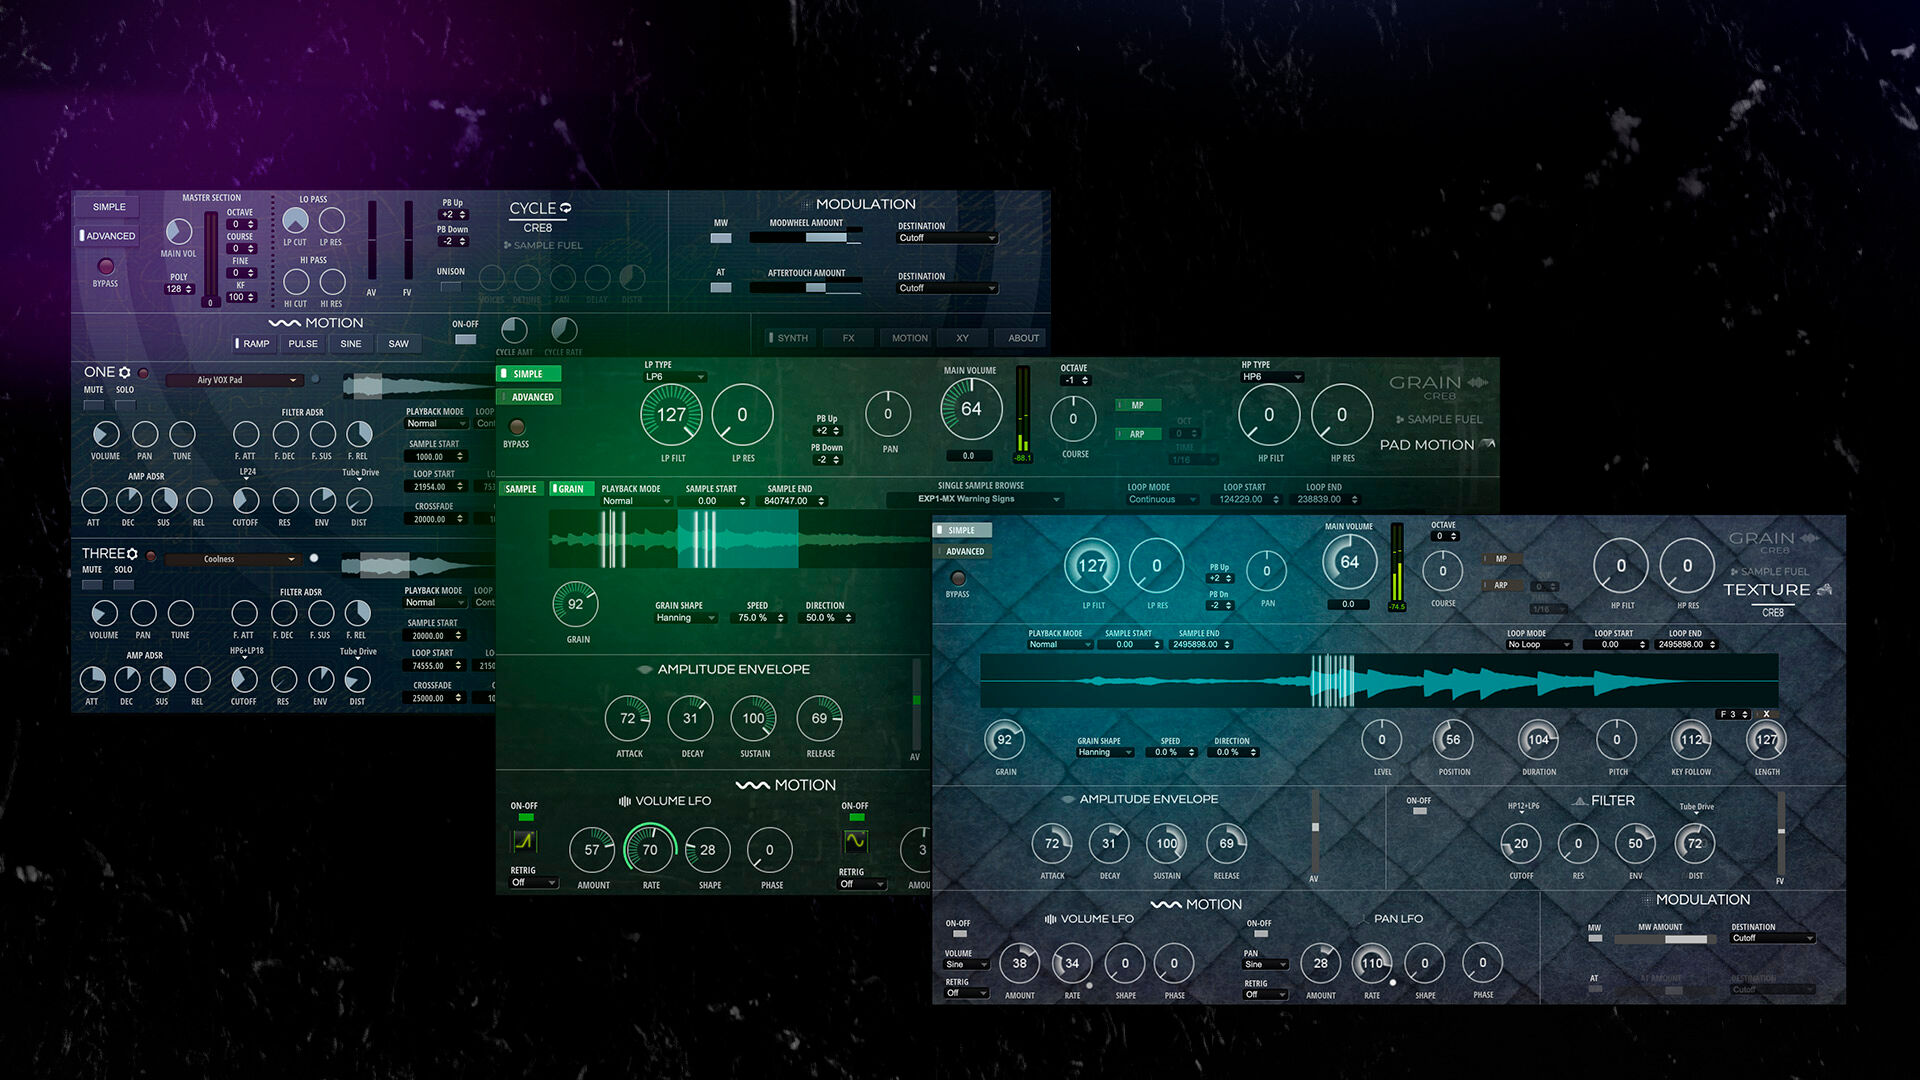Click AV vertical slider in Texture Amplitude Envelope
Viewport: 1920px width, 1080px height.
1315,830
